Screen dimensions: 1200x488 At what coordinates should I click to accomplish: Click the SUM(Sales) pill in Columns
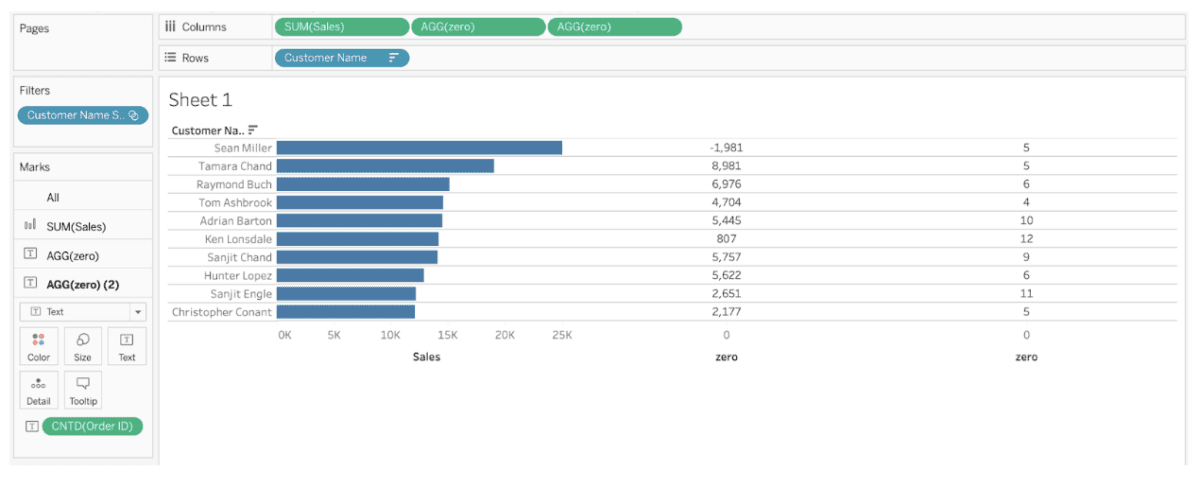click(x=342, y=27)
